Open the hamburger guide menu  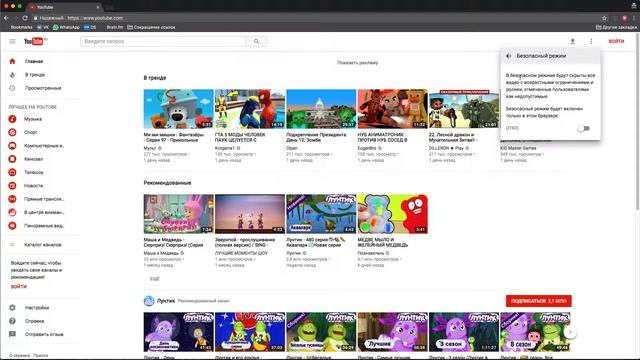[x=12, y=41]
